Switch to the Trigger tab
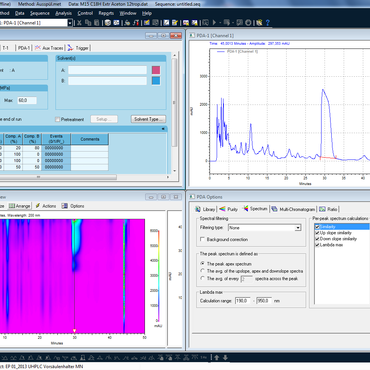 (x=78, y=48)
